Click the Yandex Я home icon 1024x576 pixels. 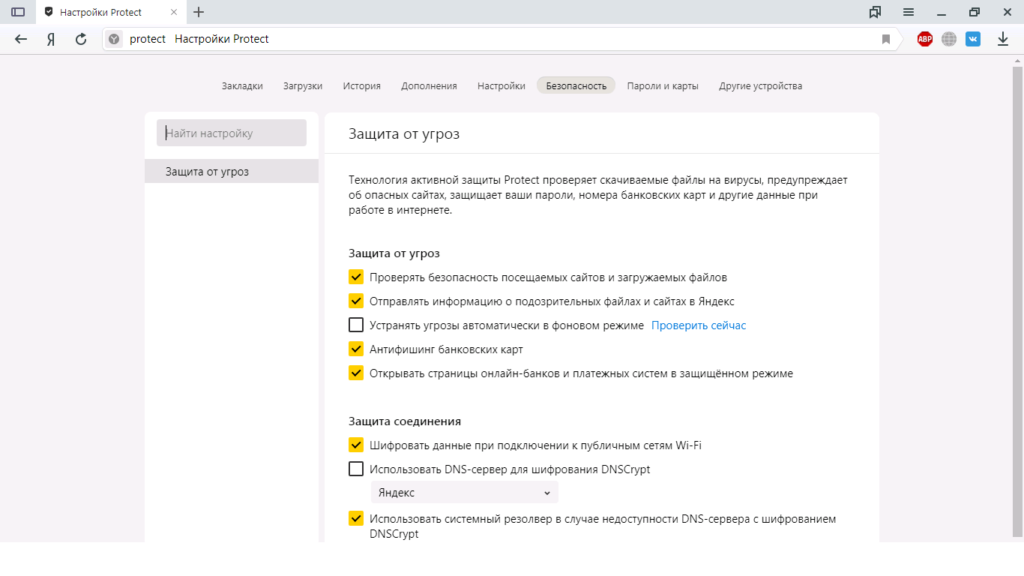coord(51,39)
